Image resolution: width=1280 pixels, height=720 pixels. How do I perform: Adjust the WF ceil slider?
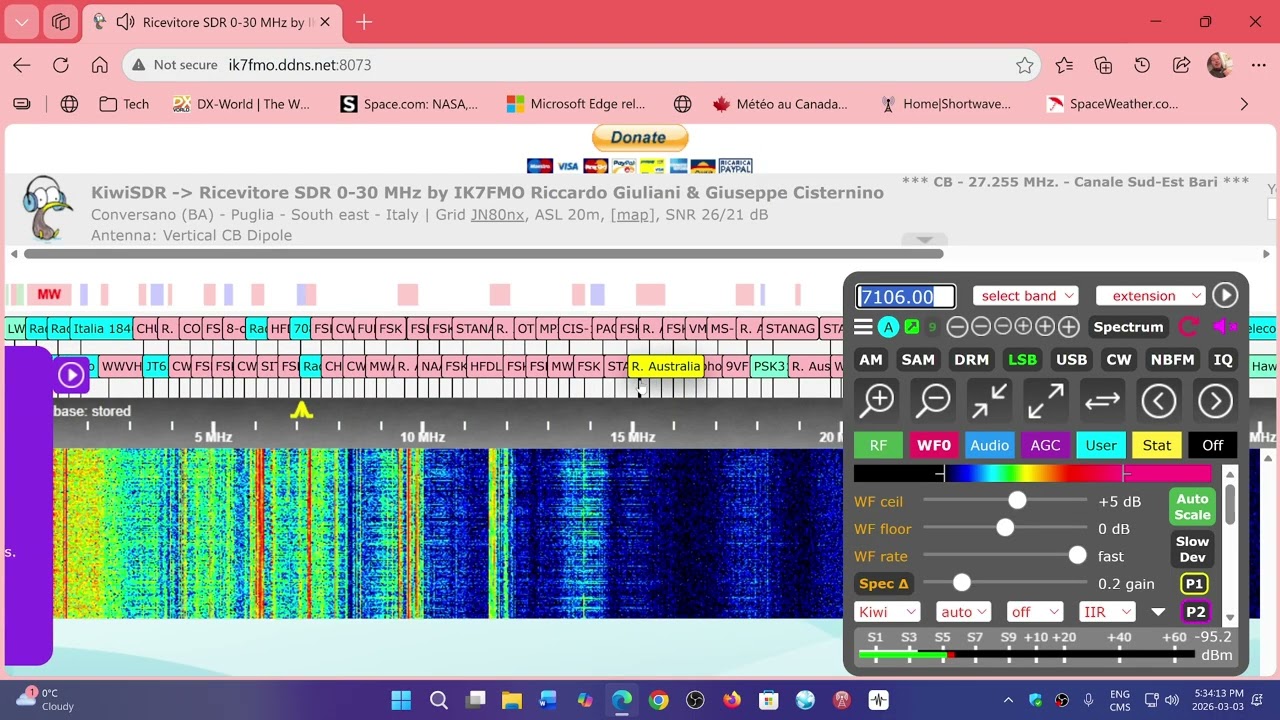pos(1005,502)
